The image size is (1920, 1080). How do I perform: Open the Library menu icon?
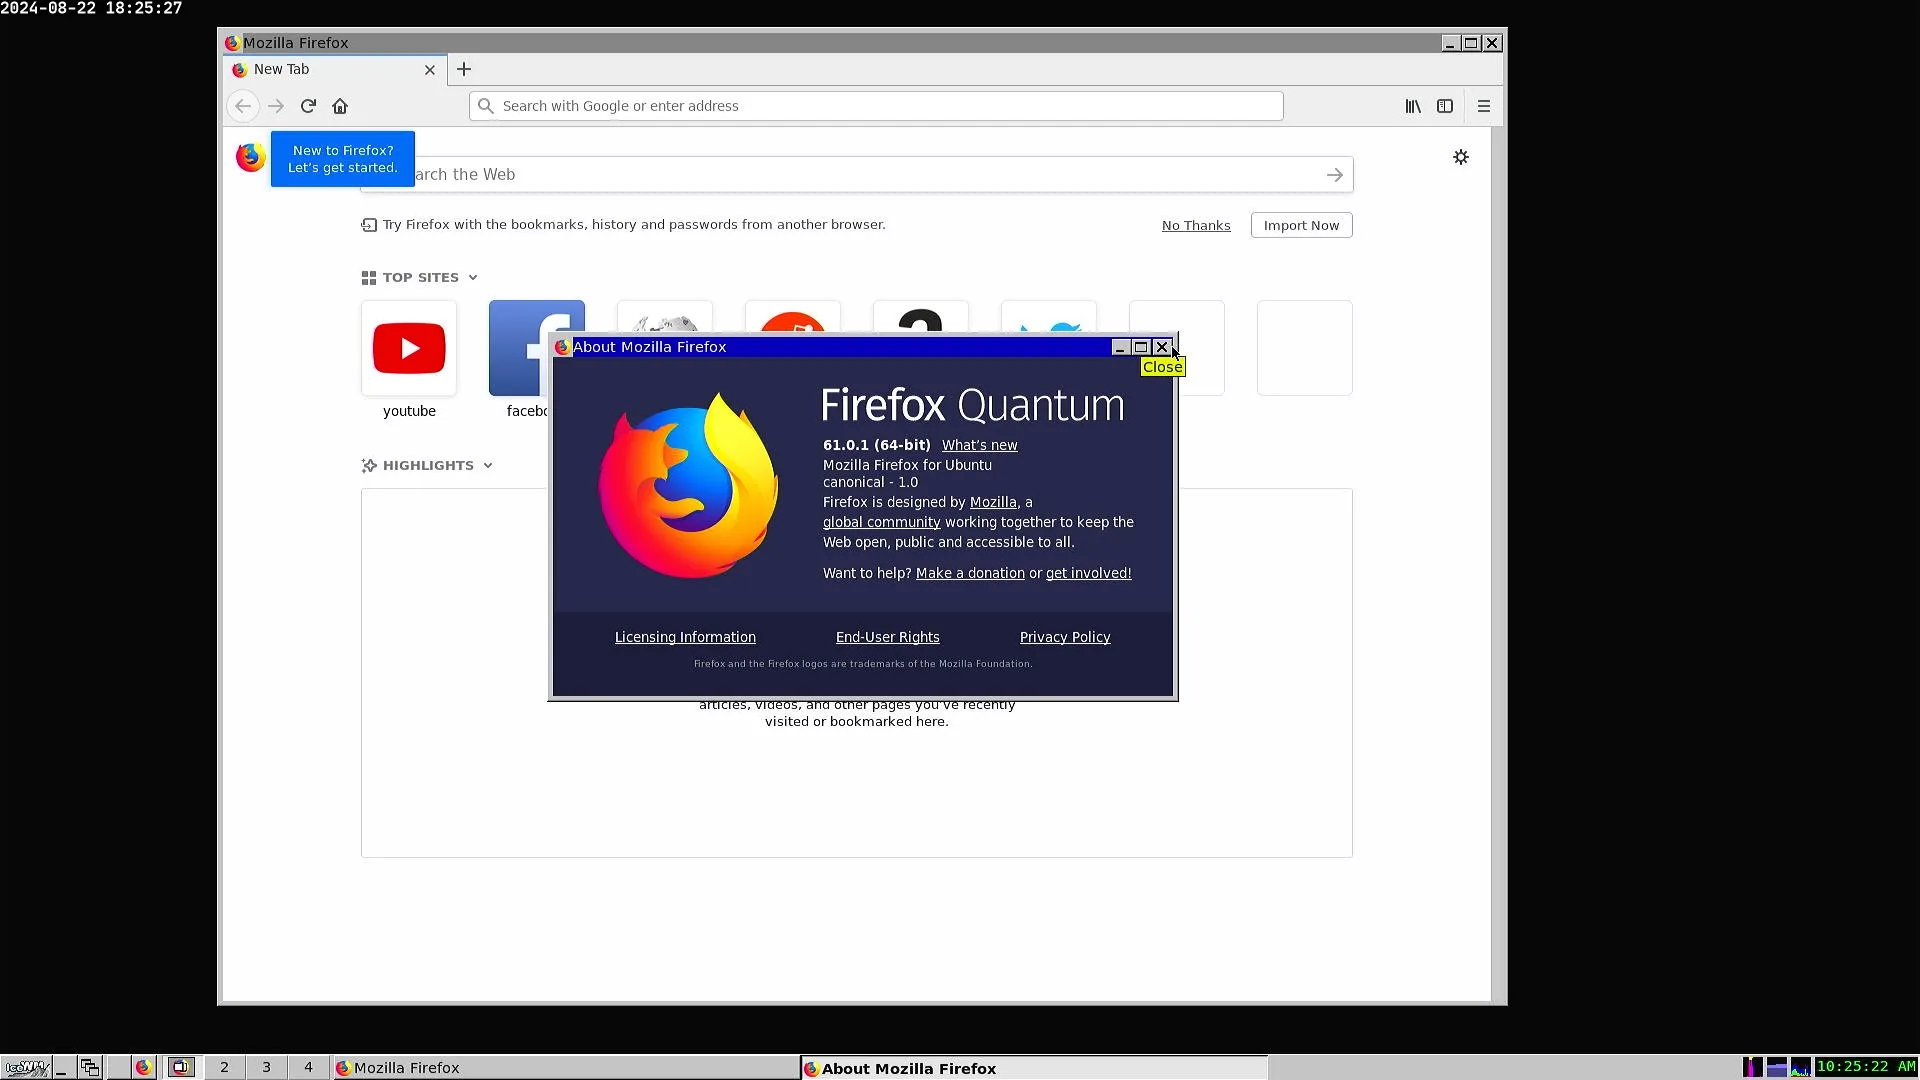(1412, 106)
